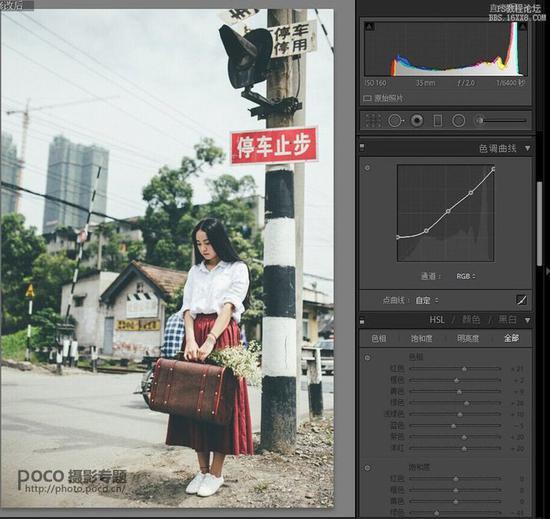Select the Radial Filter tool

tap(458, 121)
